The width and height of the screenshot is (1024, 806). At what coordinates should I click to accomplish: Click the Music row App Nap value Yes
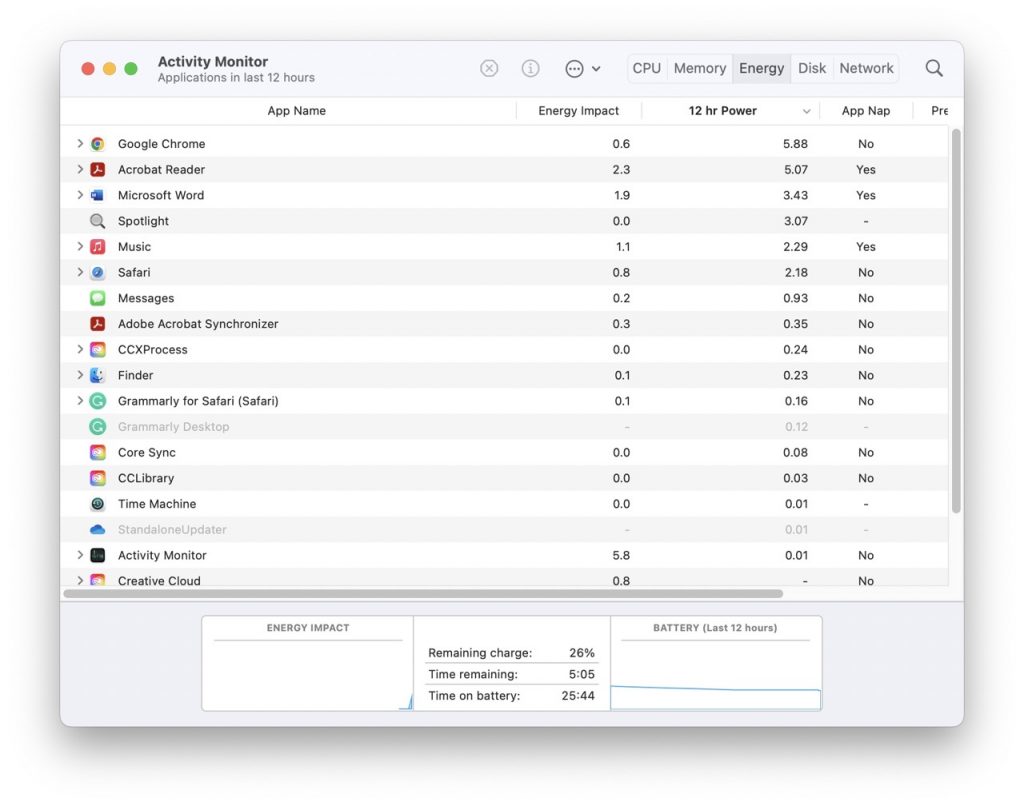tap(865, 246)
